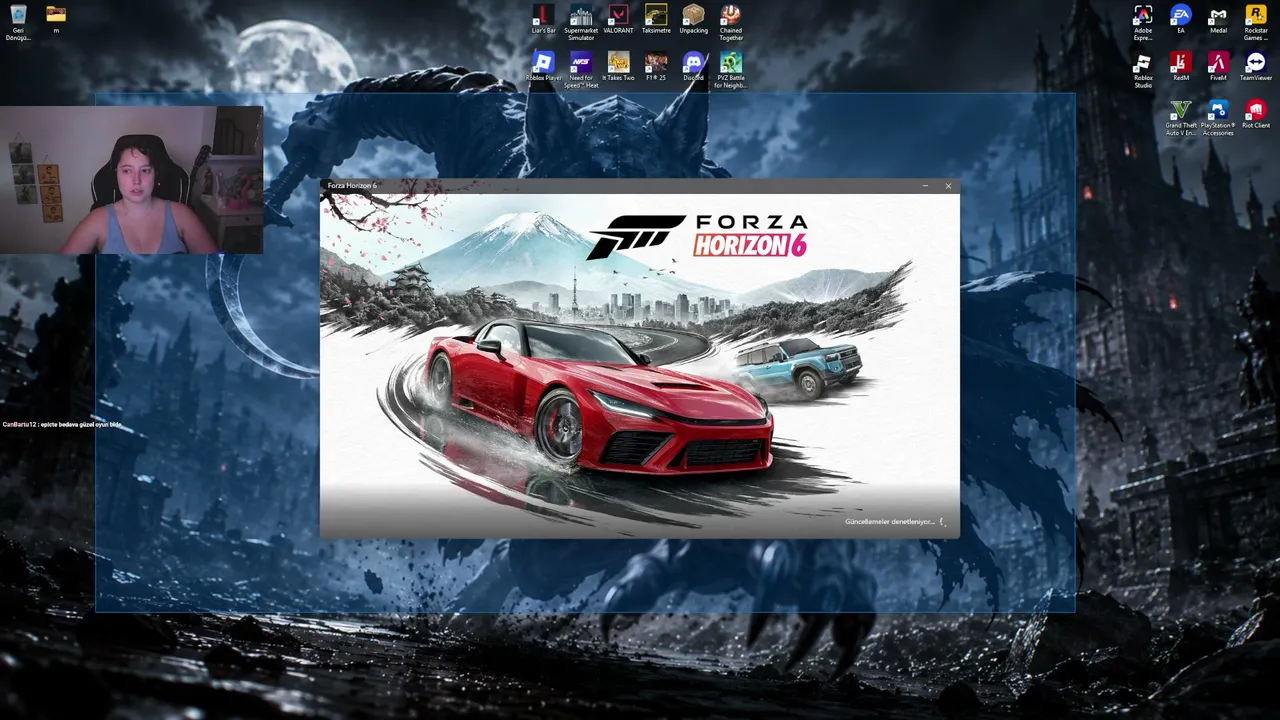Select the Recycle Bin (Geri Dönüşüm) icon
1280x720 pixels.
click(18, 23)
